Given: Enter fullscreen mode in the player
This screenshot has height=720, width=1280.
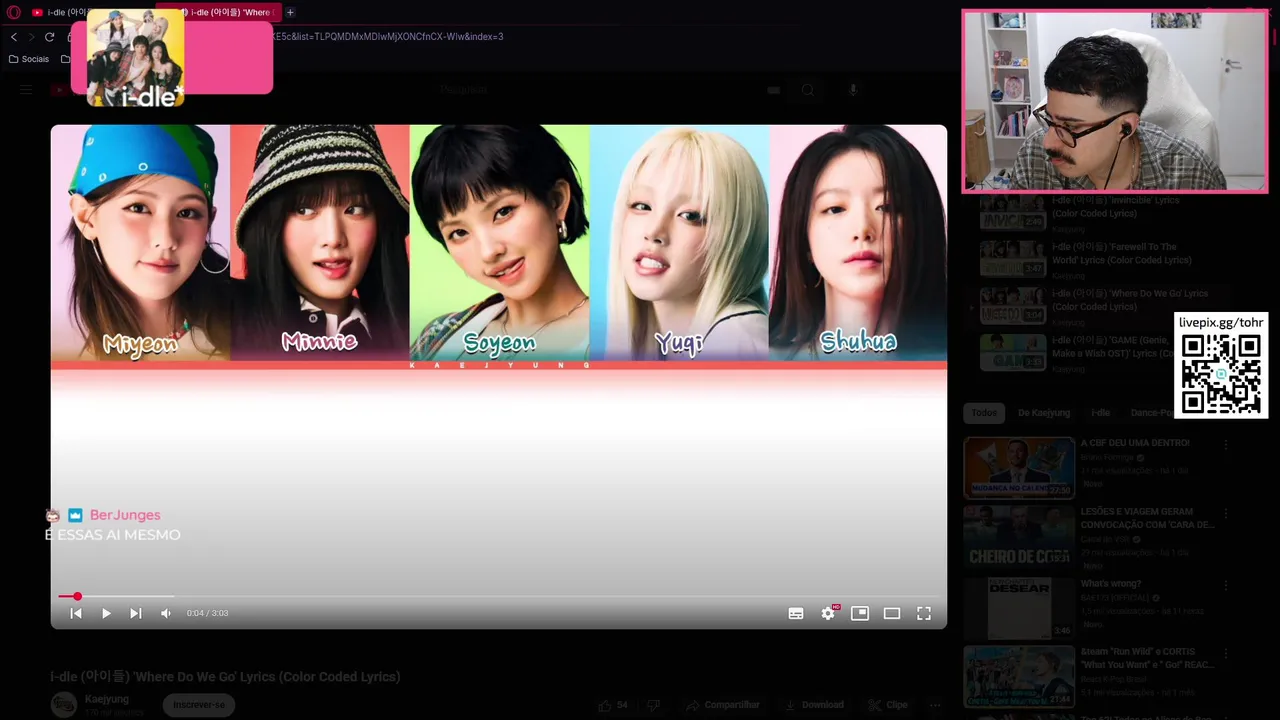Looking at the screenshot, I should pos(924,613).
